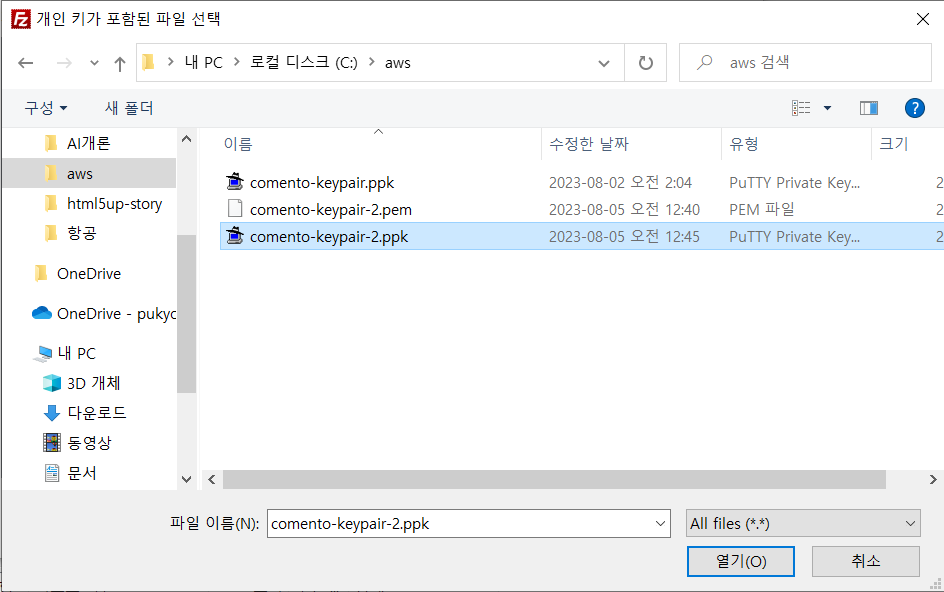944x592 pixels.
Task: Select 'OneDrive' folder in navigation pane
Action: (89, 273)
